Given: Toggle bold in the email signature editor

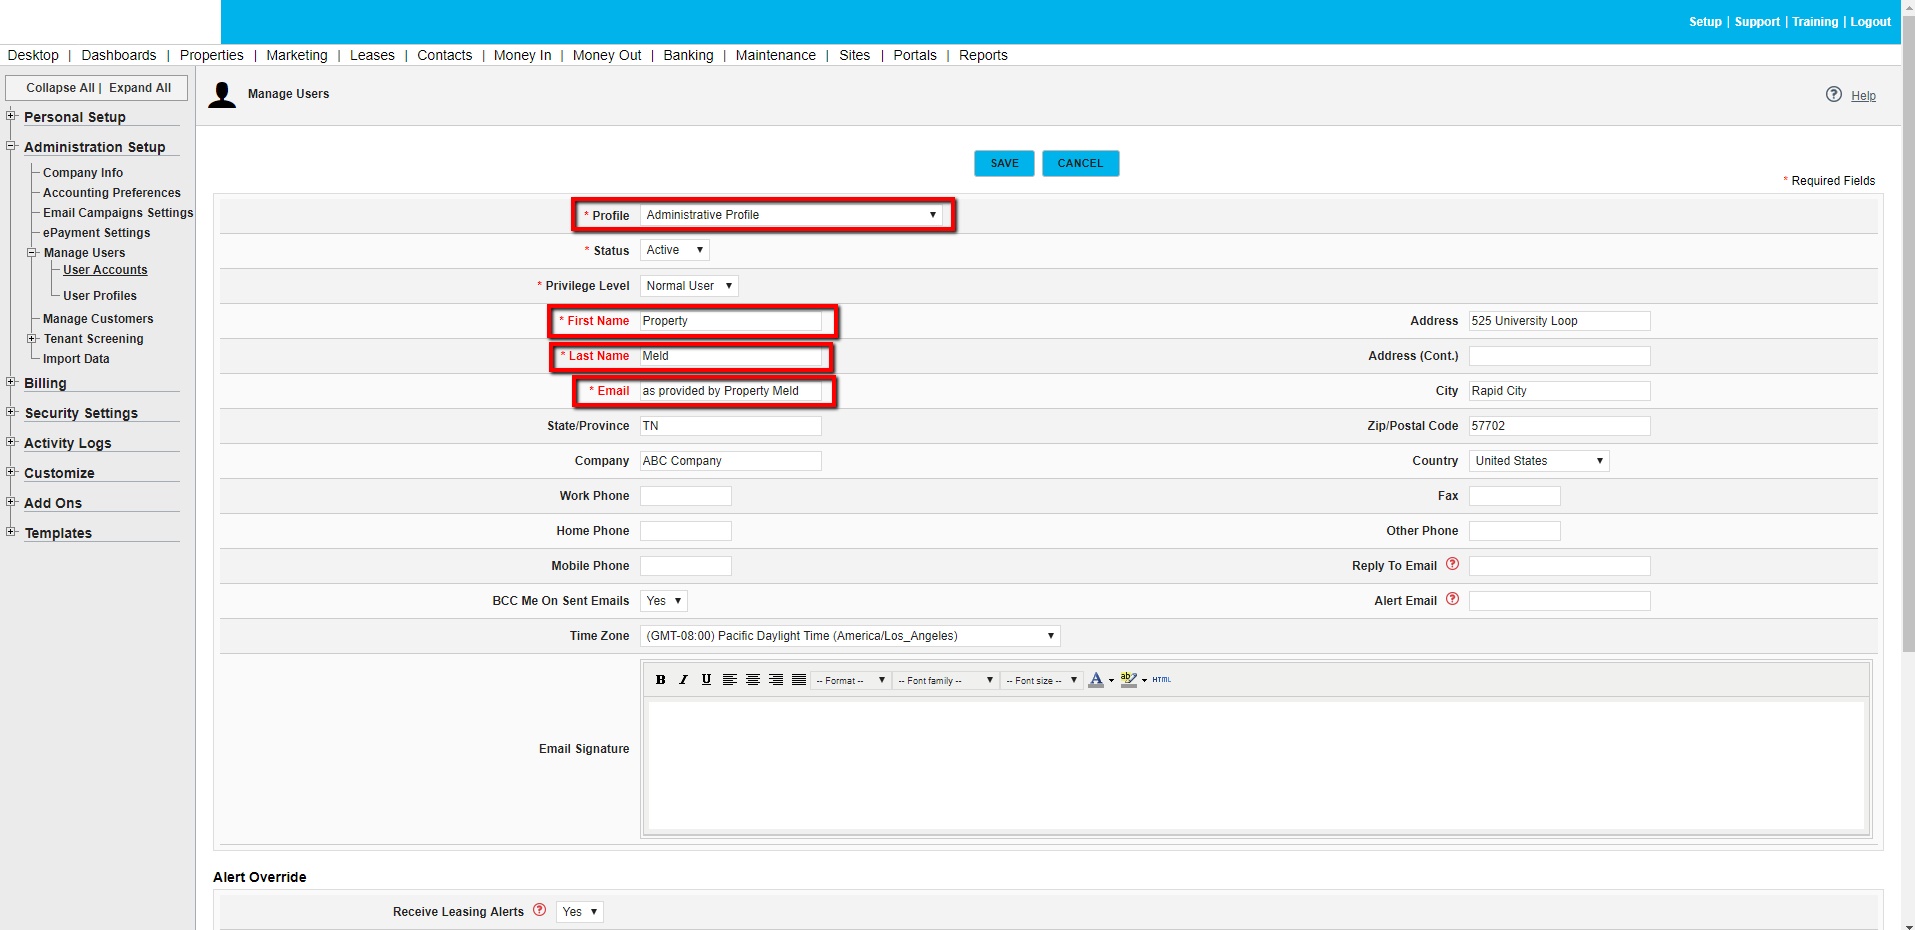Looking at the screenshot, I should (660, 680).
